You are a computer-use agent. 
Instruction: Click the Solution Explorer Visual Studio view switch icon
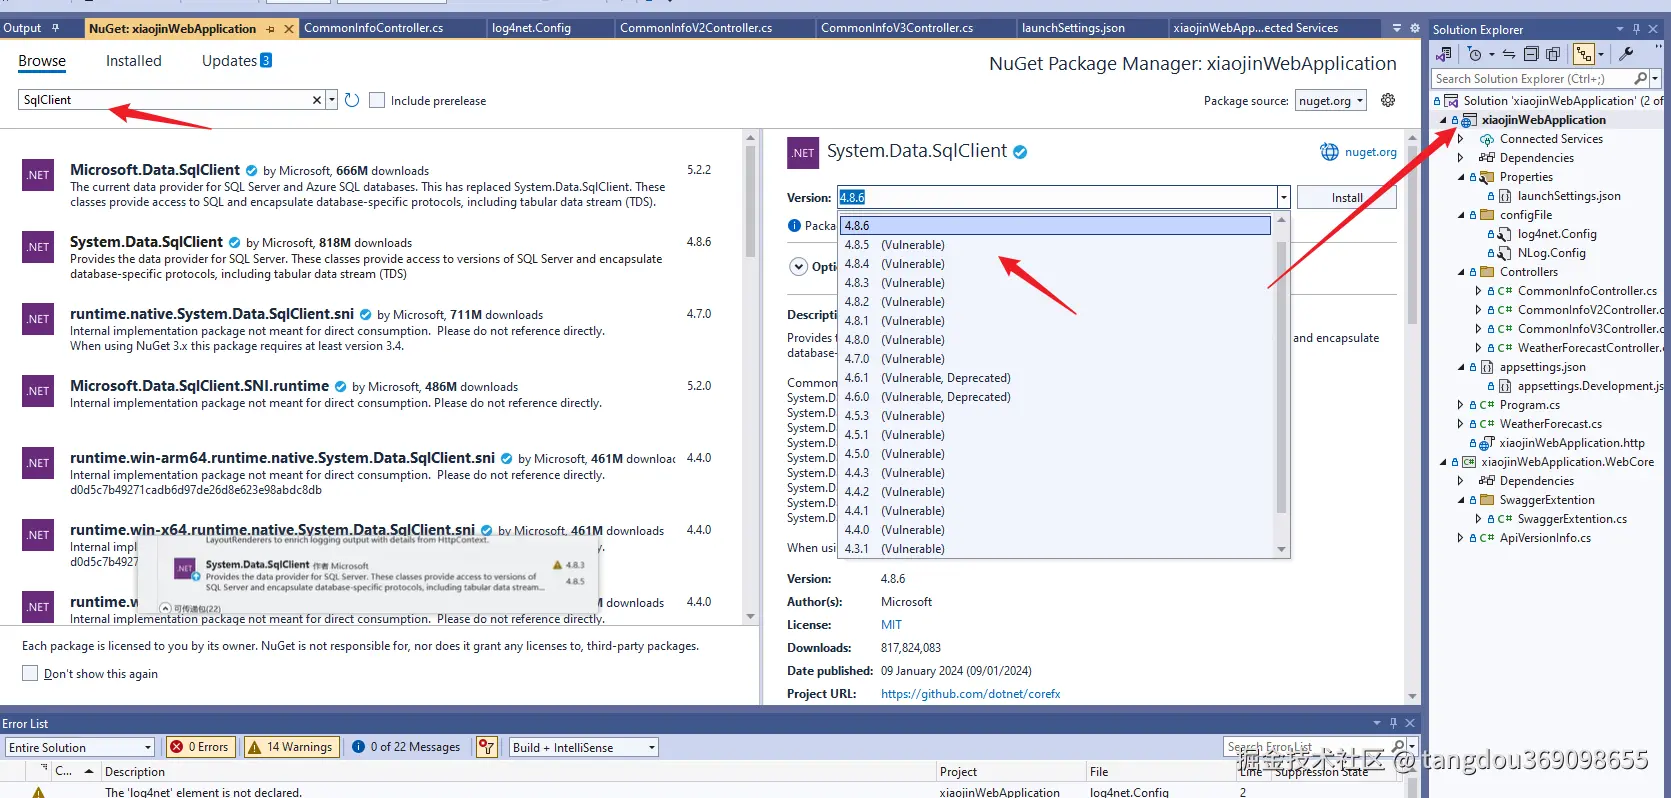click(1444, 54)
